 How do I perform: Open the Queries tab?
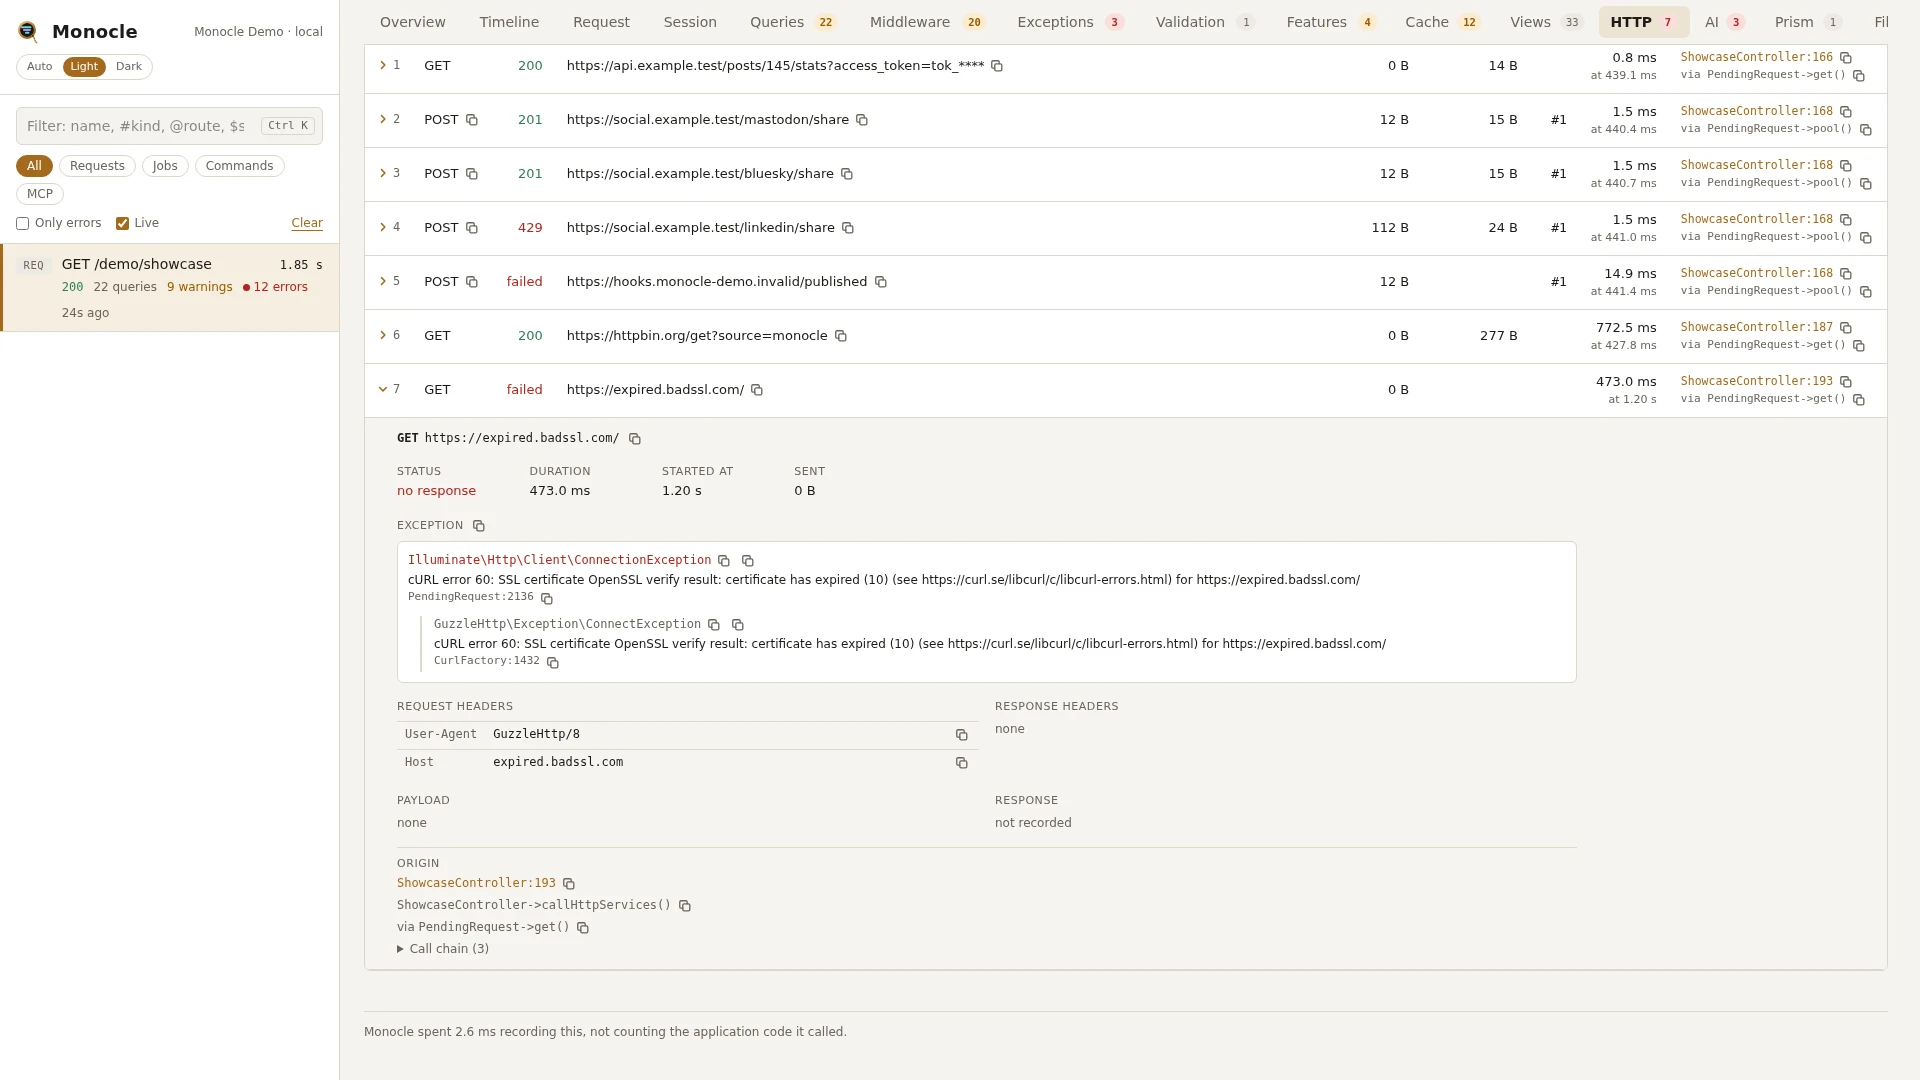tap(793, 22)
